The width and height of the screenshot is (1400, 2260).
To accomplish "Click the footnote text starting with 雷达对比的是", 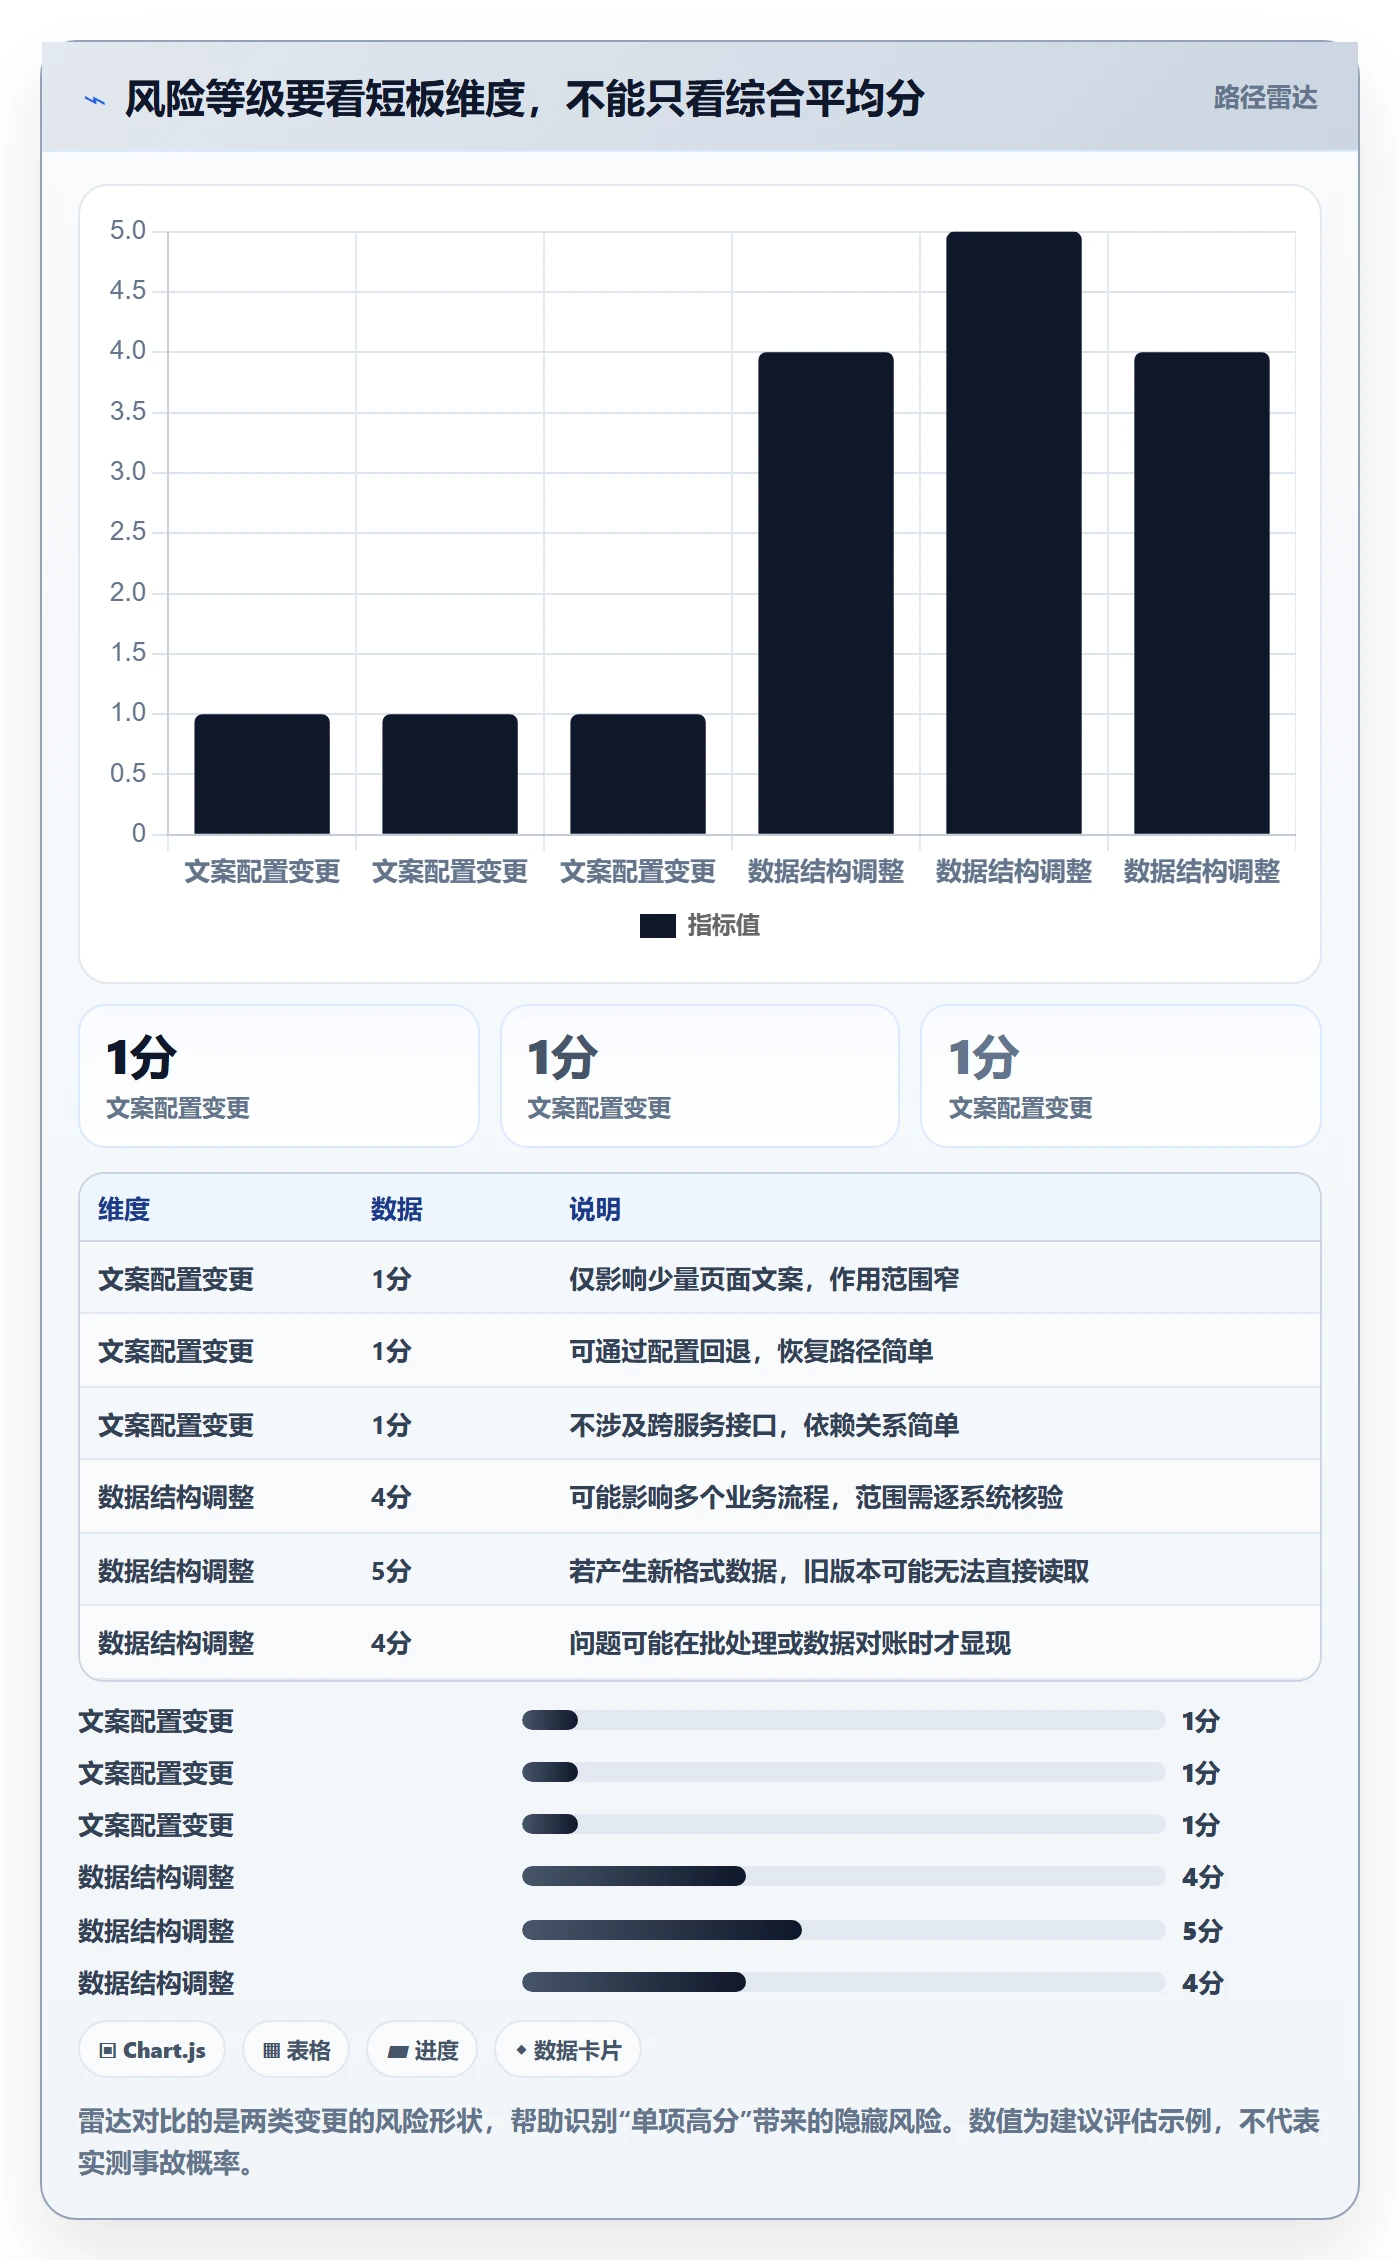I will coord(699,2141).
